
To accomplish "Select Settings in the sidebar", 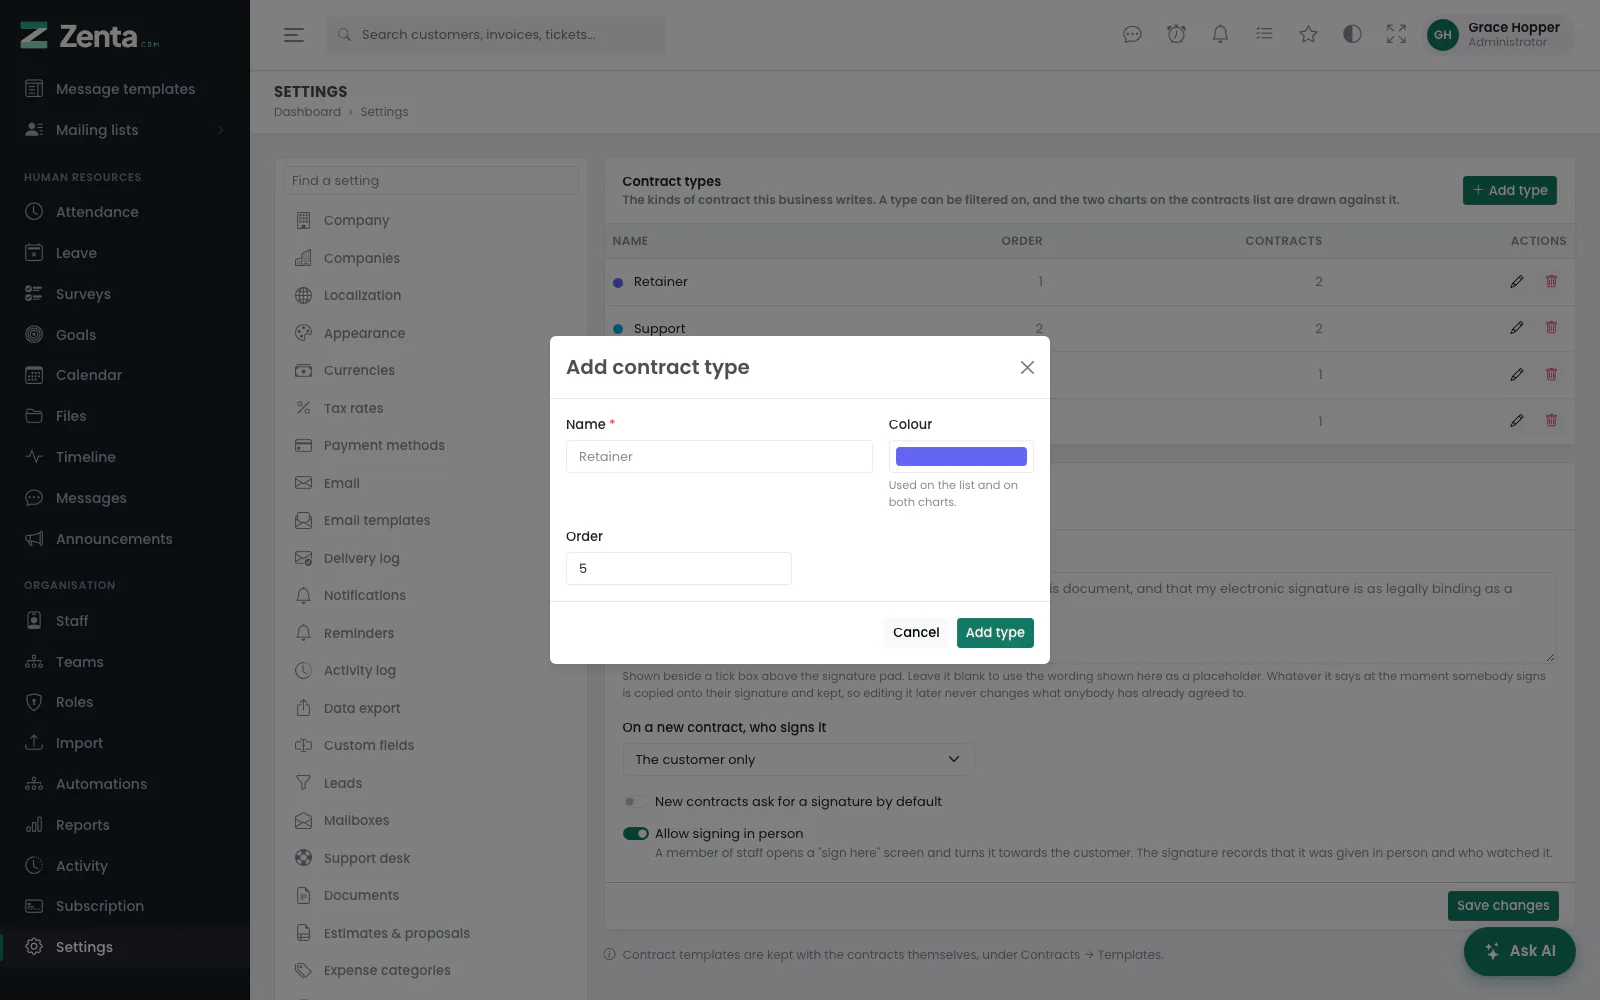I will pos(125,947).
